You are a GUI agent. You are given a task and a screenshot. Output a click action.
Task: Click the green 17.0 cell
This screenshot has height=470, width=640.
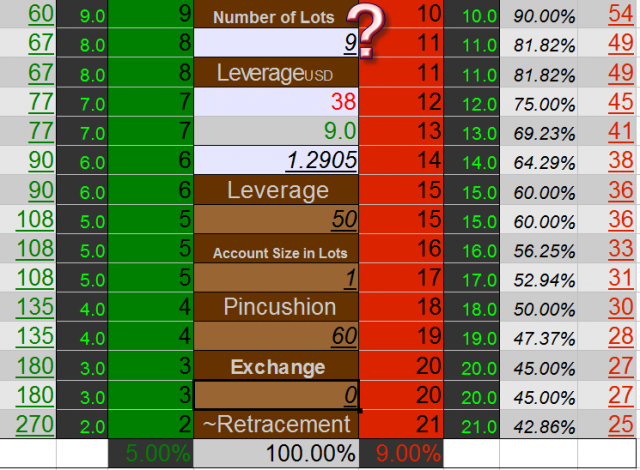471,277
